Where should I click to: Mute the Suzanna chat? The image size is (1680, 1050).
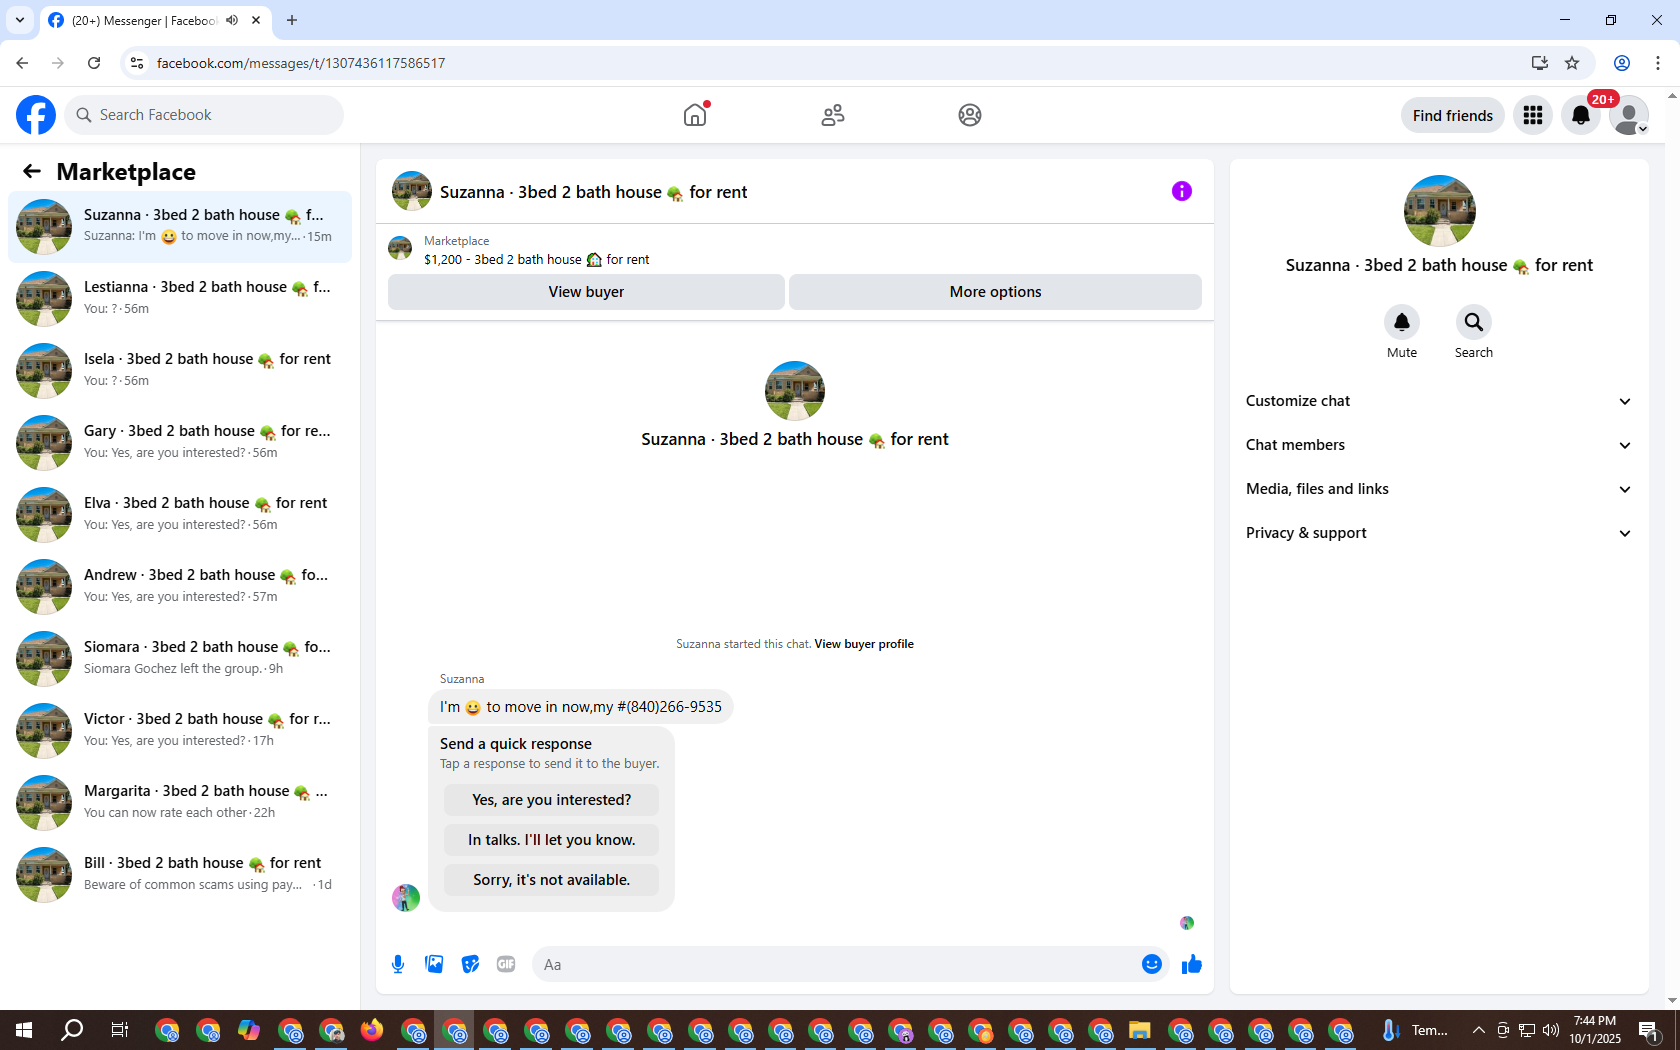click(x=1402, y=322)
